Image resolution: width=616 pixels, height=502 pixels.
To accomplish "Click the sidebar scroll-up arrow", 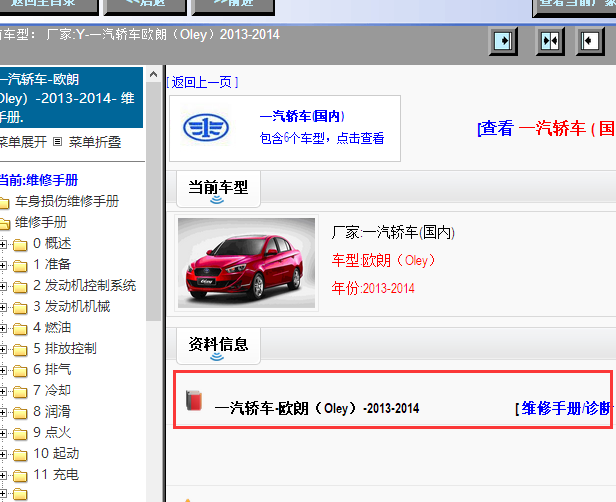I will 154,74.
